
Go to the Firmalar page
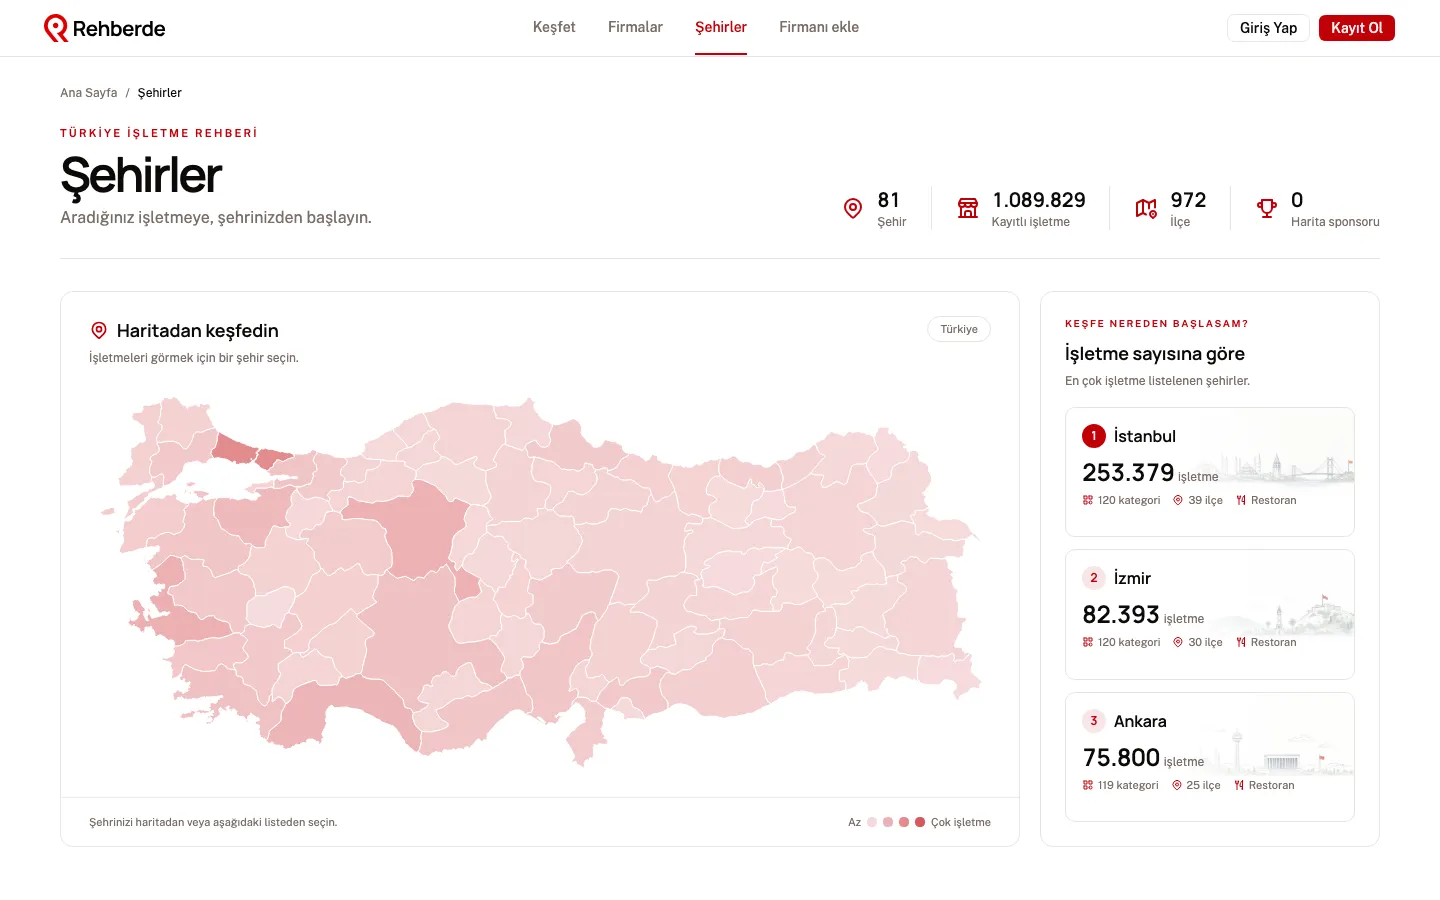point(635,27)
